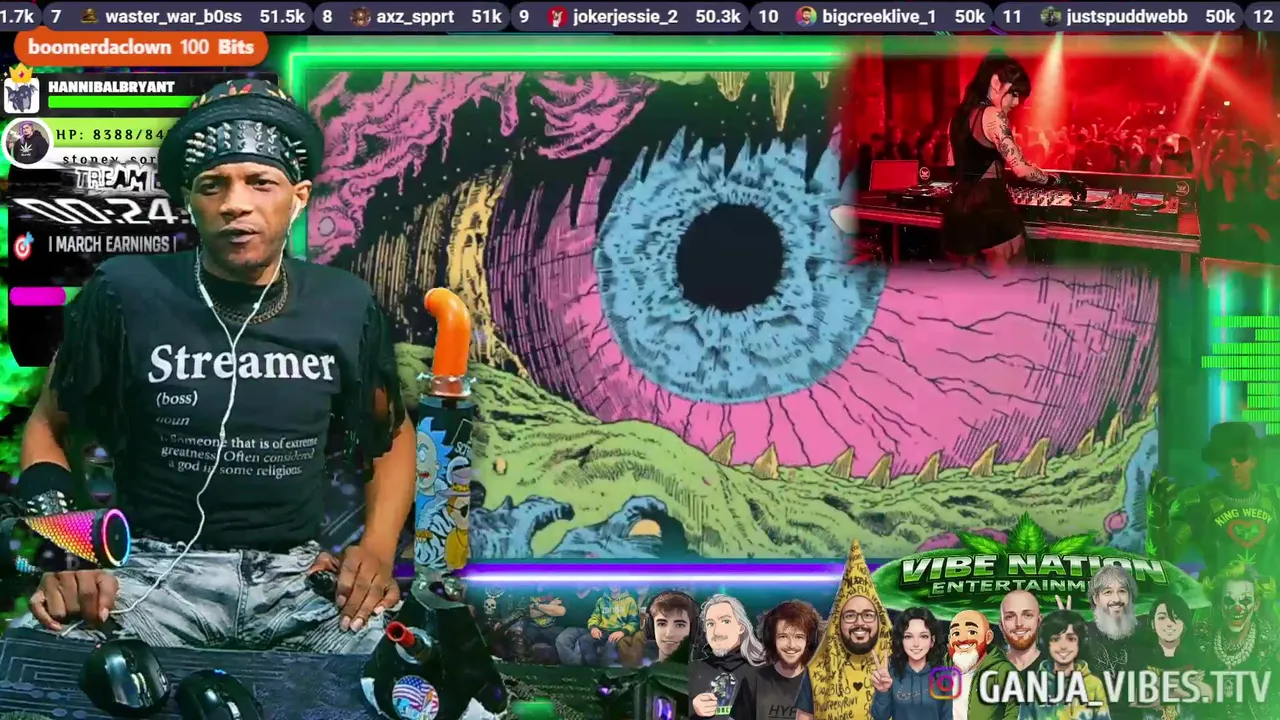Screen dimensions: 1280x720
Task: Select axz_spprt name in ticker
Action: 415,16
